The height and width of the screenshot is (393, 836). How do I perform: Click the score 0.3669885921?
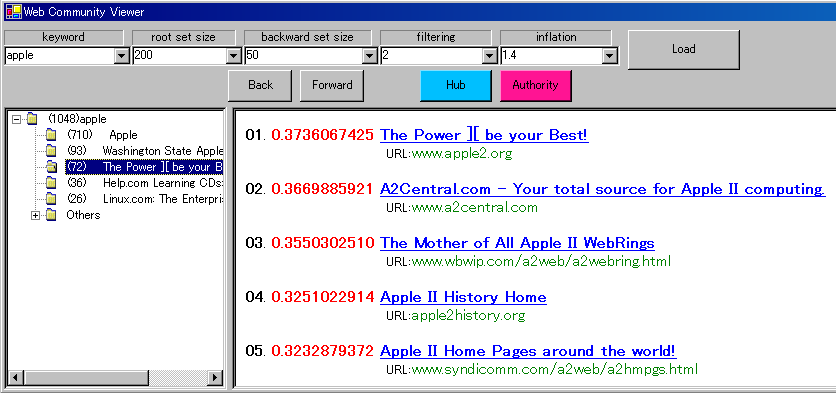click(x=323, y=189)
